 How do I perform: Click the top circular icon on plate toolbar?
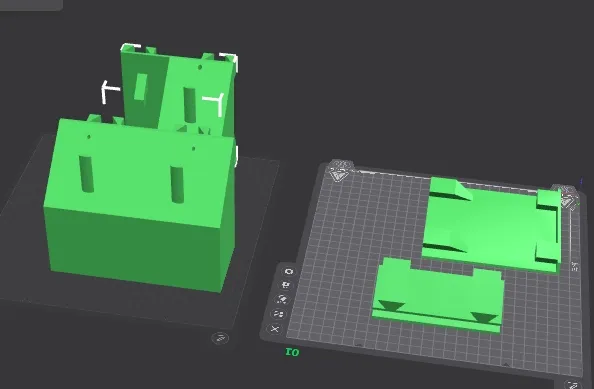289,272
